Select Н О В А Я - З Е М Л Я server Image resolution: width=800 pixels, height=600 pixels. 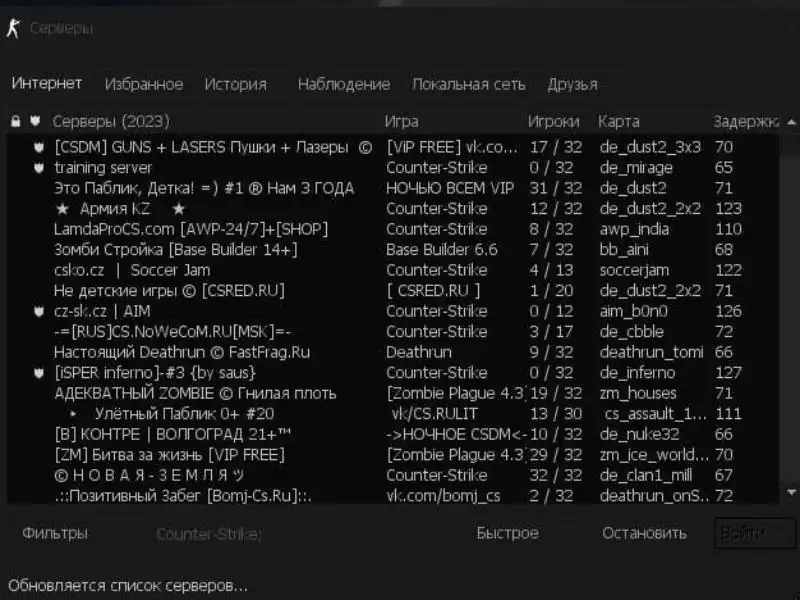pyautogui.click(x=393, y=475)
